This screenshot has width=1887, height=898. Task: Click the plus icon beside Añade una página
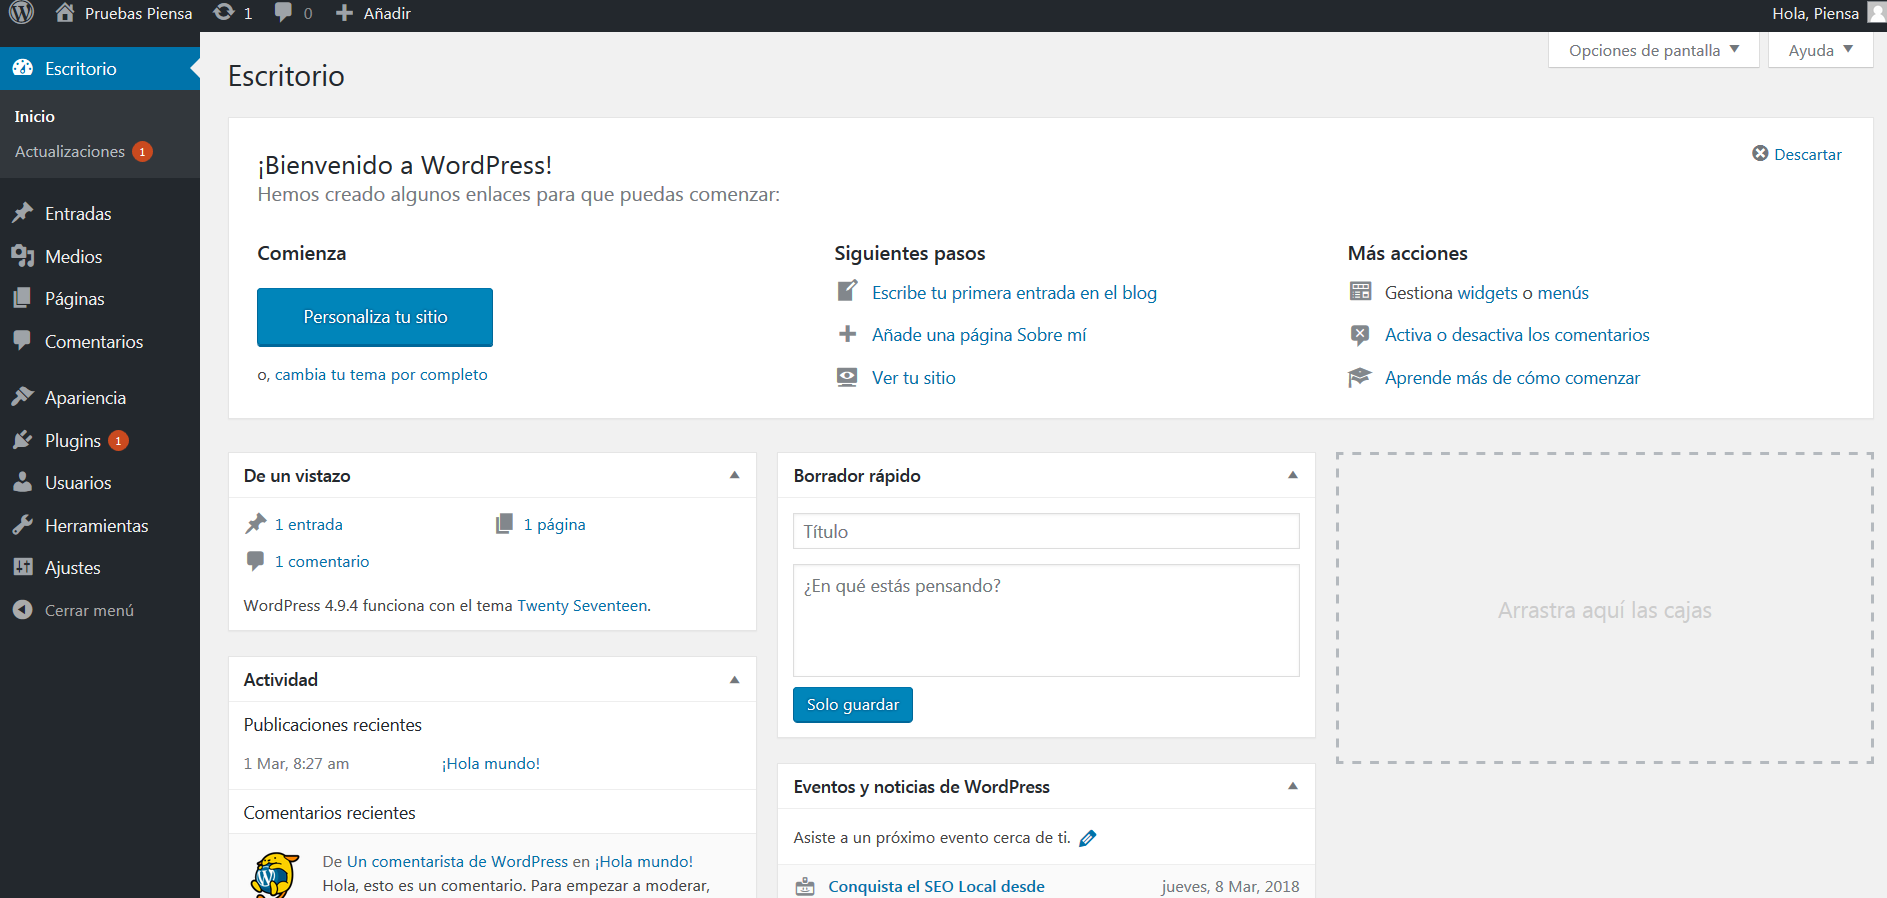[x=847, y=334]
